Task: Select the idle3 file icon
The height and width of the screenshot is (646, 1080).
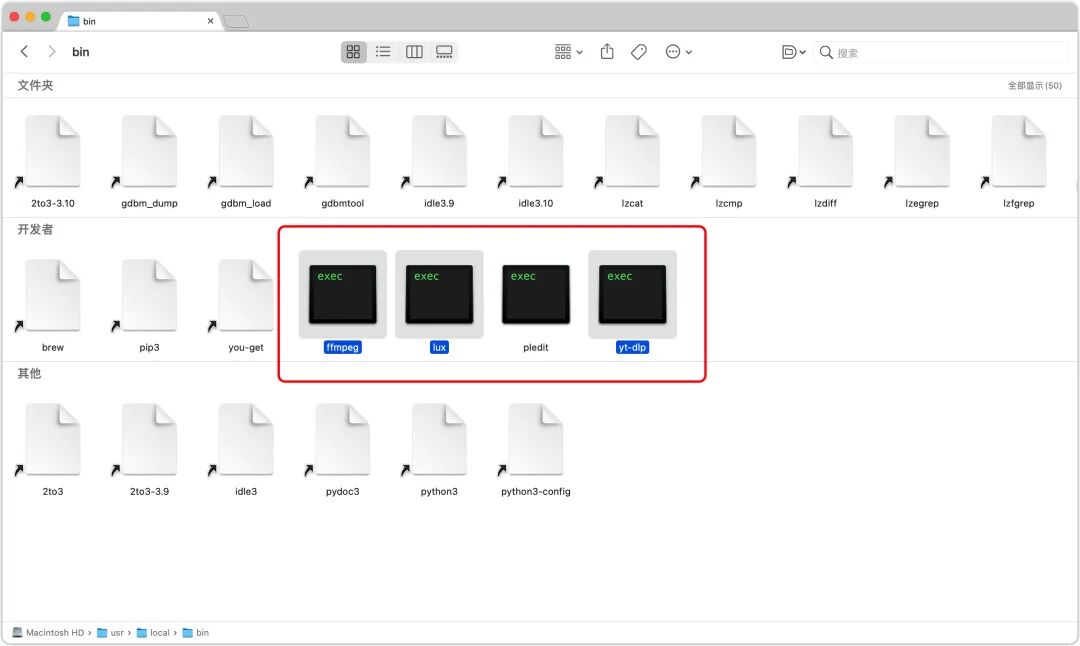Action: (x=246, y=439)
